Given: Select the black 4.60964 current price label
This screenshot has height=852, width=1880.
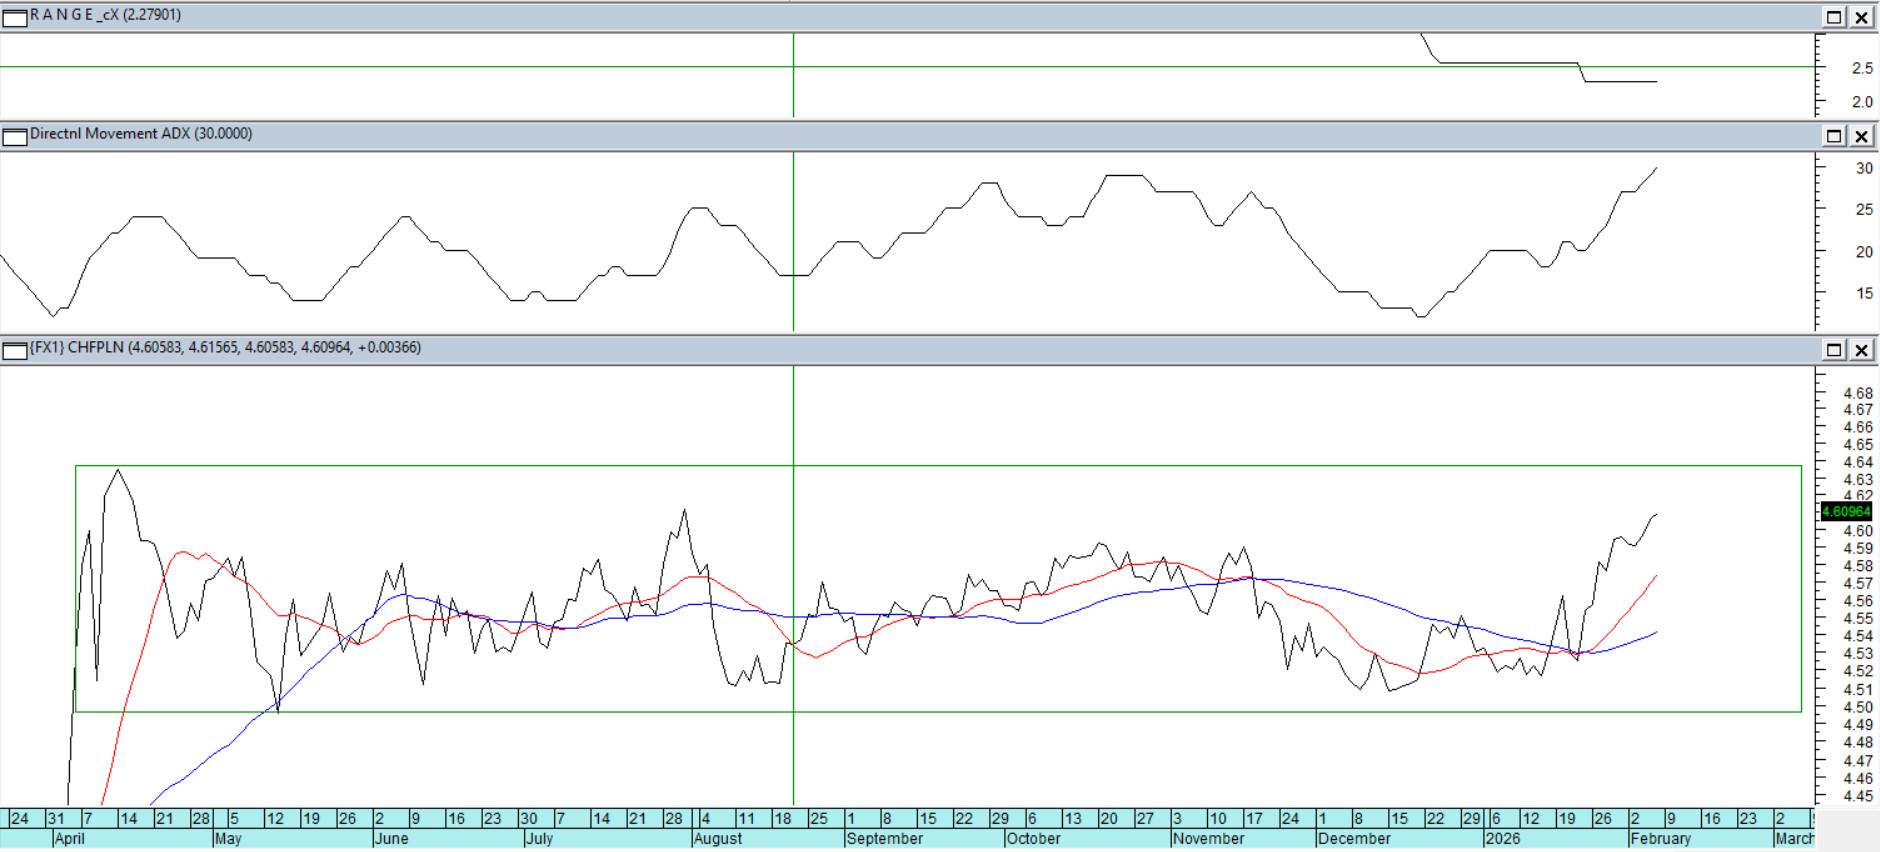Looking at the screenshot, I should pos(1845,512).
